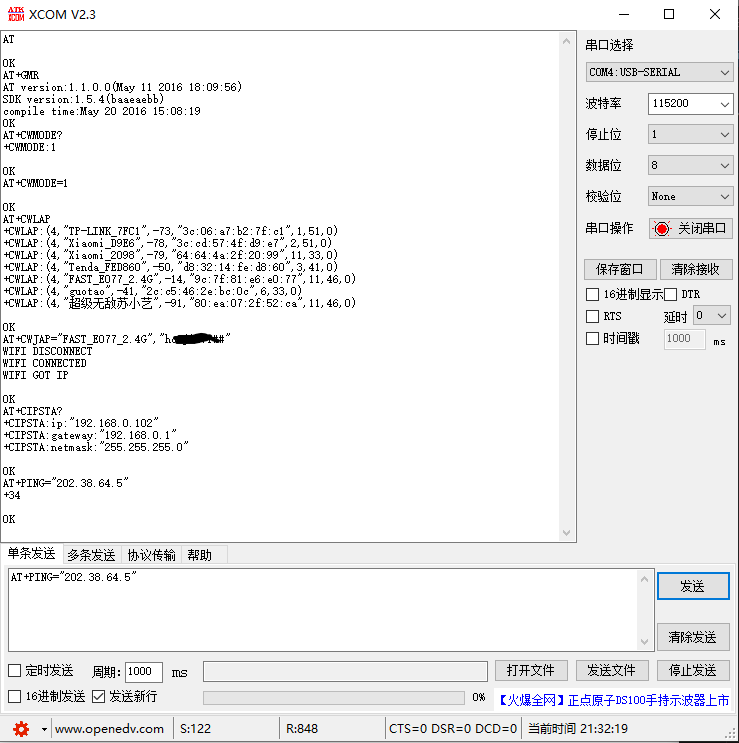Viewport: 739px width, 743px height.
Task: Open the COM4:USB-SERIAL port dropdown
Action: tap(659, 72)
